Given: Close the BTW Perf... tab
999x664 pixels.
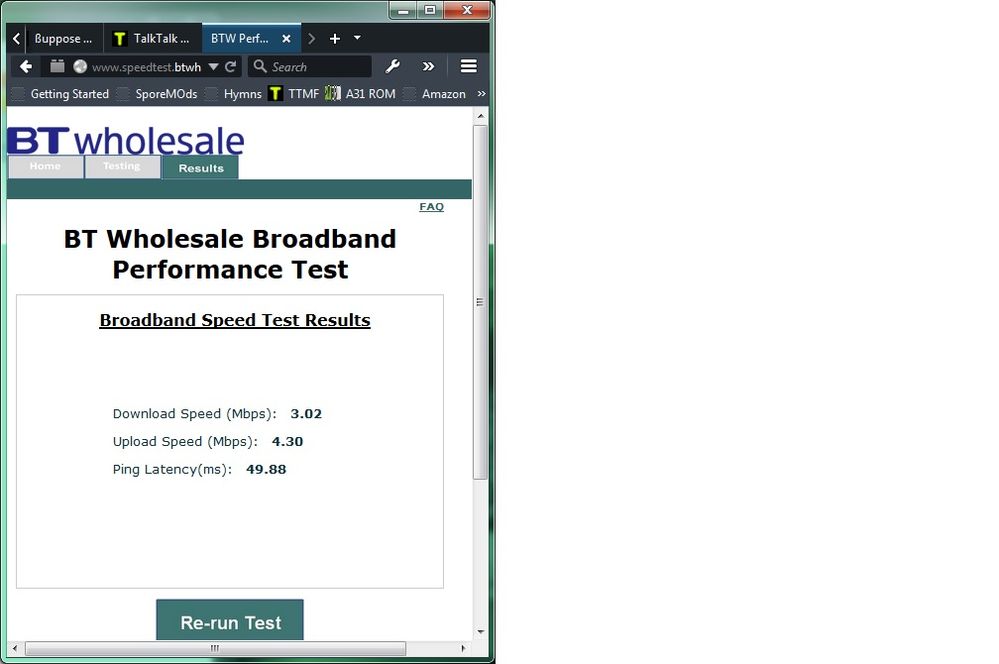Looking at the screenshot, I should 287,39.
